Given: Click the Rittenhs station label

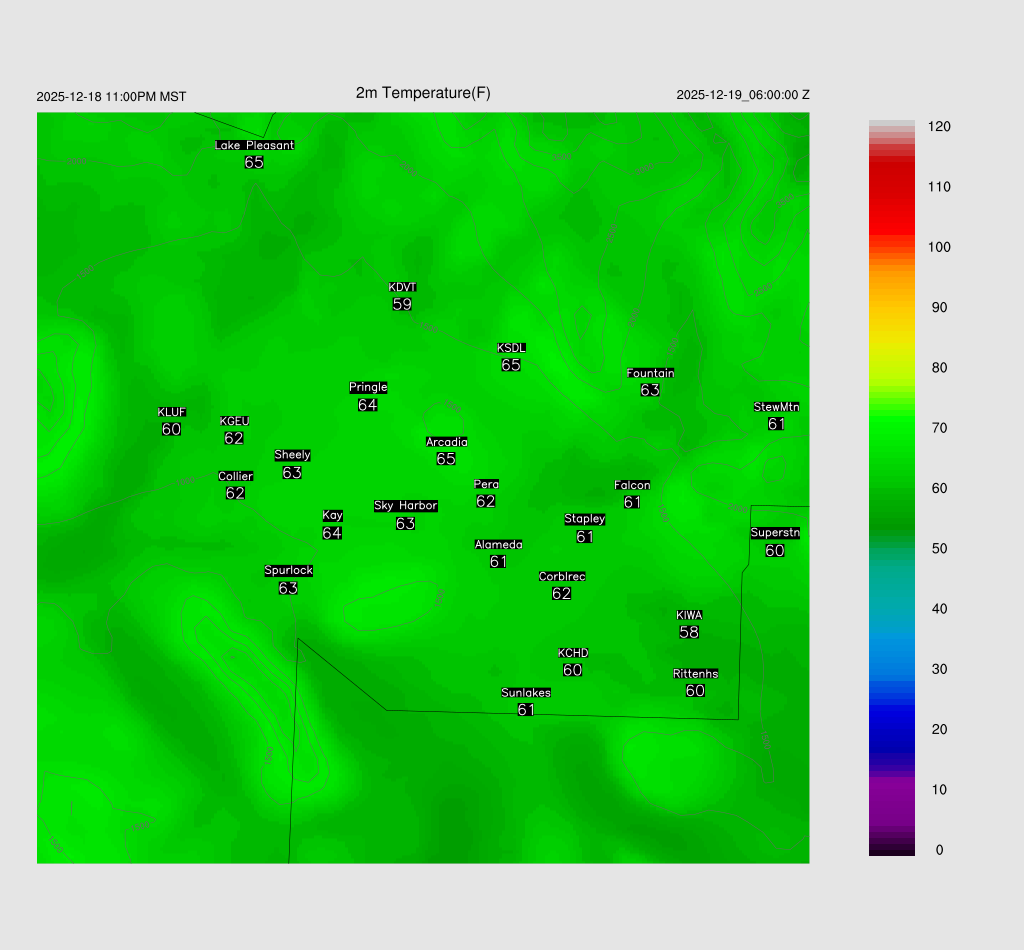Looking at the screenshot, I should (x=695, y=674).
